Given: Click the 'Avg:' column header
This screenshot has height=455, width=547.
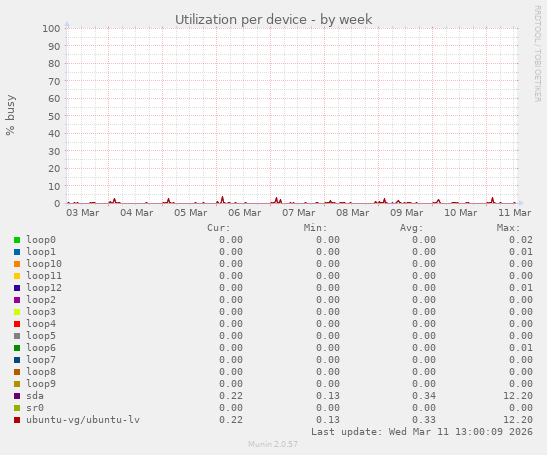Looking at the screenshot, I should click(412, 228).
